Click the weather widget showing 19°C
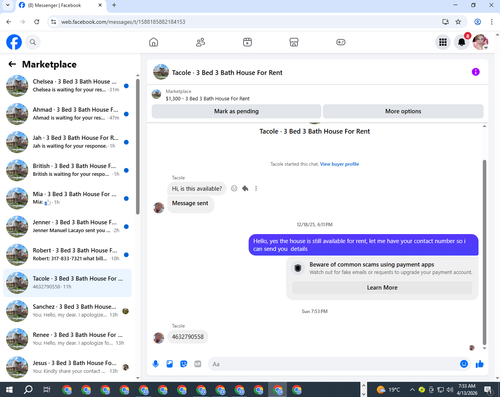 point(388,389)
